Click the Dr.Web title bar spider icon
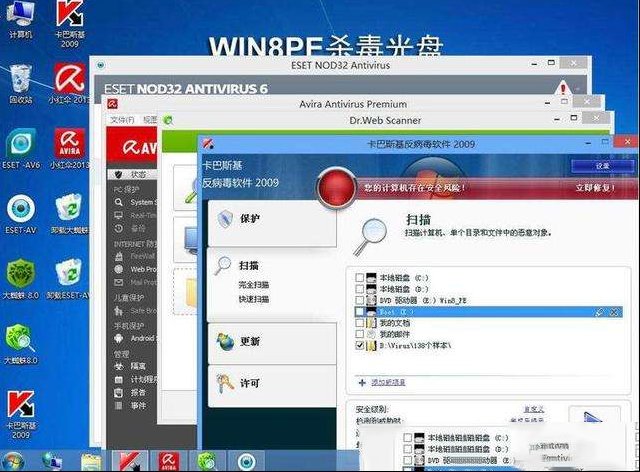 click(168, 120)
